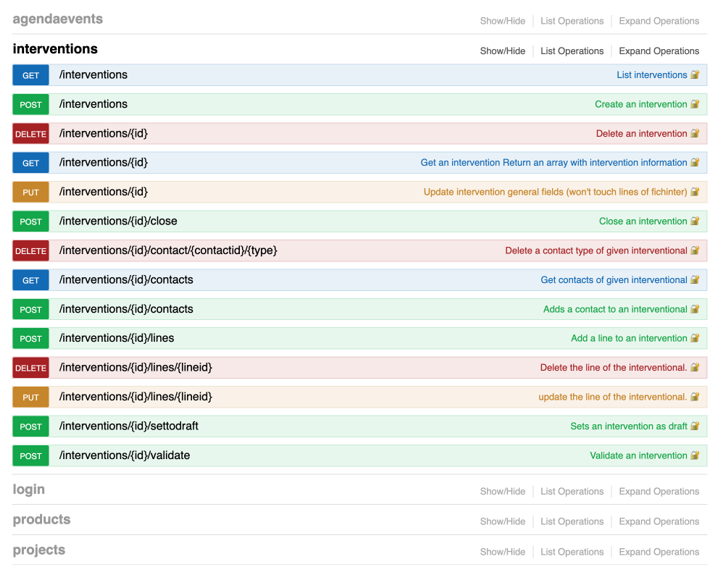The height and width of the screenshot is (565, 717).
Task: Click 'Validate an intervention' description link
Action: click(x=638, y=455)
